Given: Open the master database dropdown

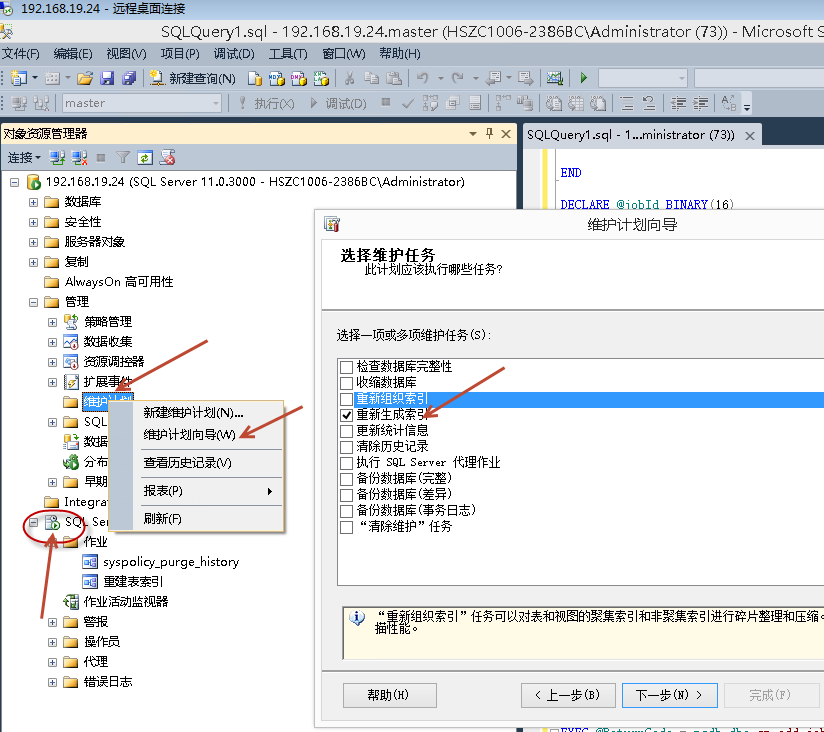Looking at the screenshot, I should (x=216, y=103).
